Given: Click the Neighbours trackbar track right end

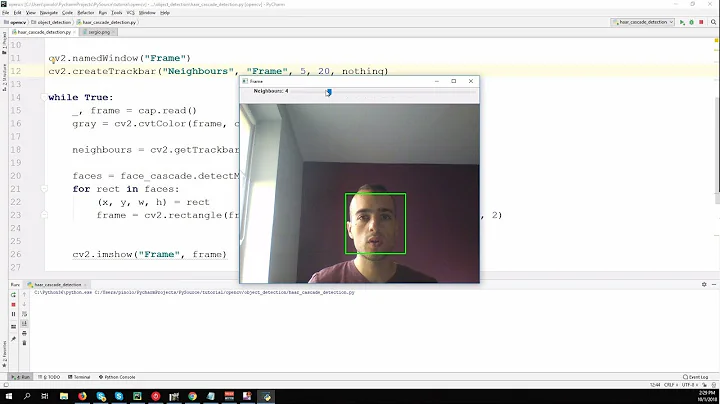Looking at the screenshot, I should [x=473, y=92].
